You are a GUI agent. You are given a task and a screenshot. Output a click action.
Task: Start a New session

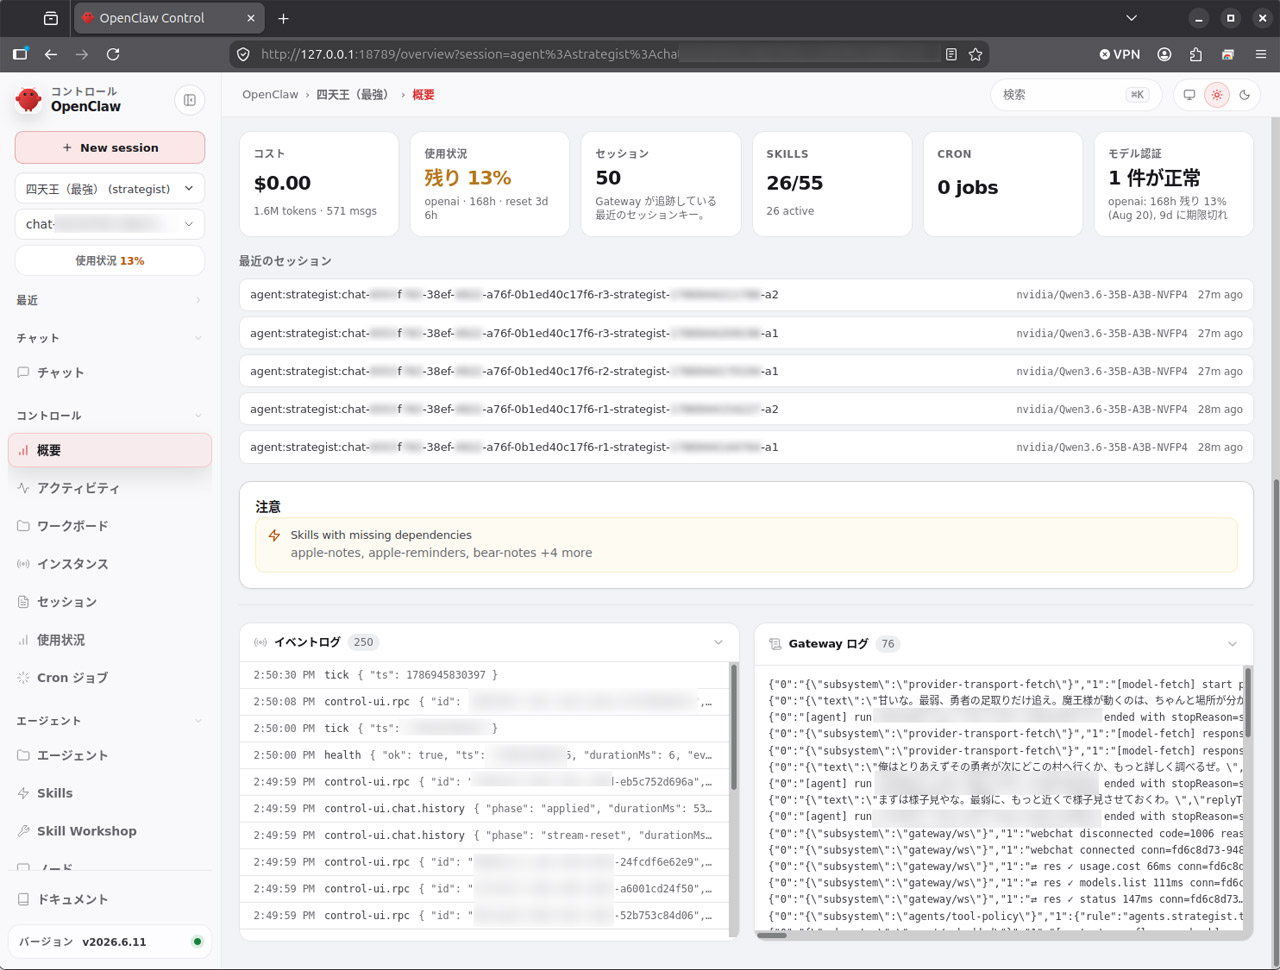click(110, 148)
